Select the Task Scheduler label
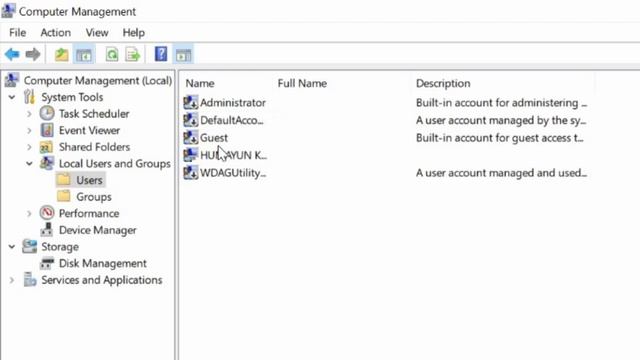Viewport: 640px width, 360px height. (94, 113)
